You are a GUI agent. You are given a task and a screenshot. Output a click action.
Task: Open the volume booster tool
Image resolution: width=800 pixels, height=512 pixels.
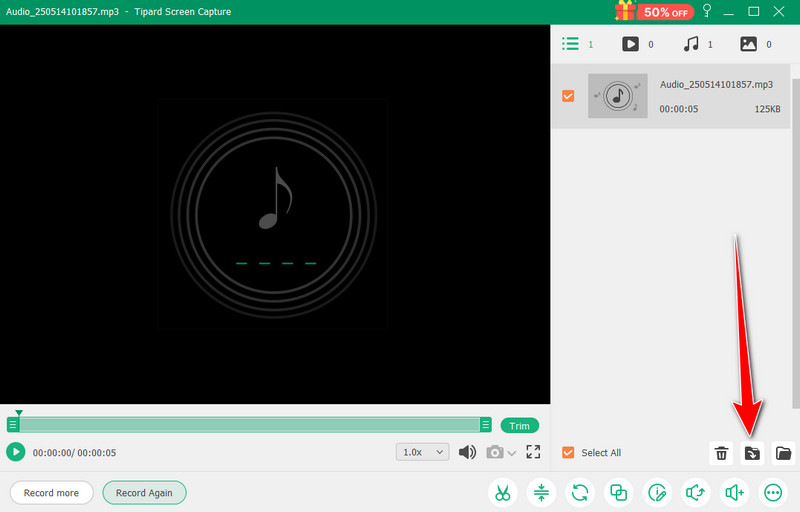735,493
